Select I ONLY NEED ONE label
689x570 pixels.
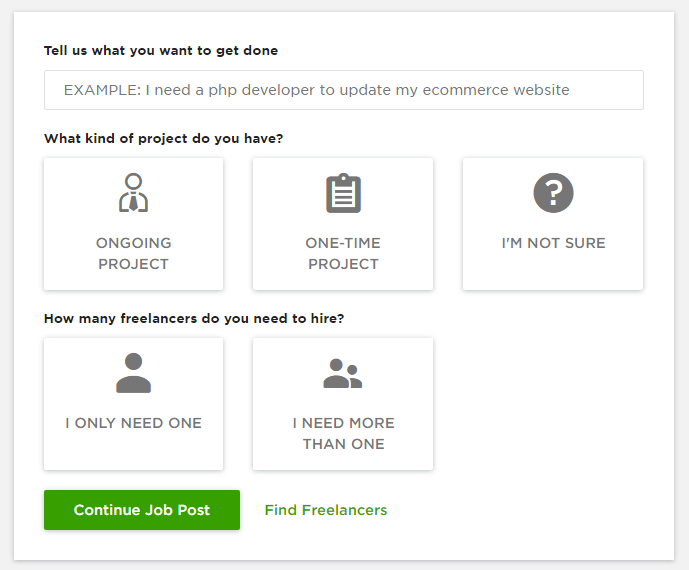134,423
